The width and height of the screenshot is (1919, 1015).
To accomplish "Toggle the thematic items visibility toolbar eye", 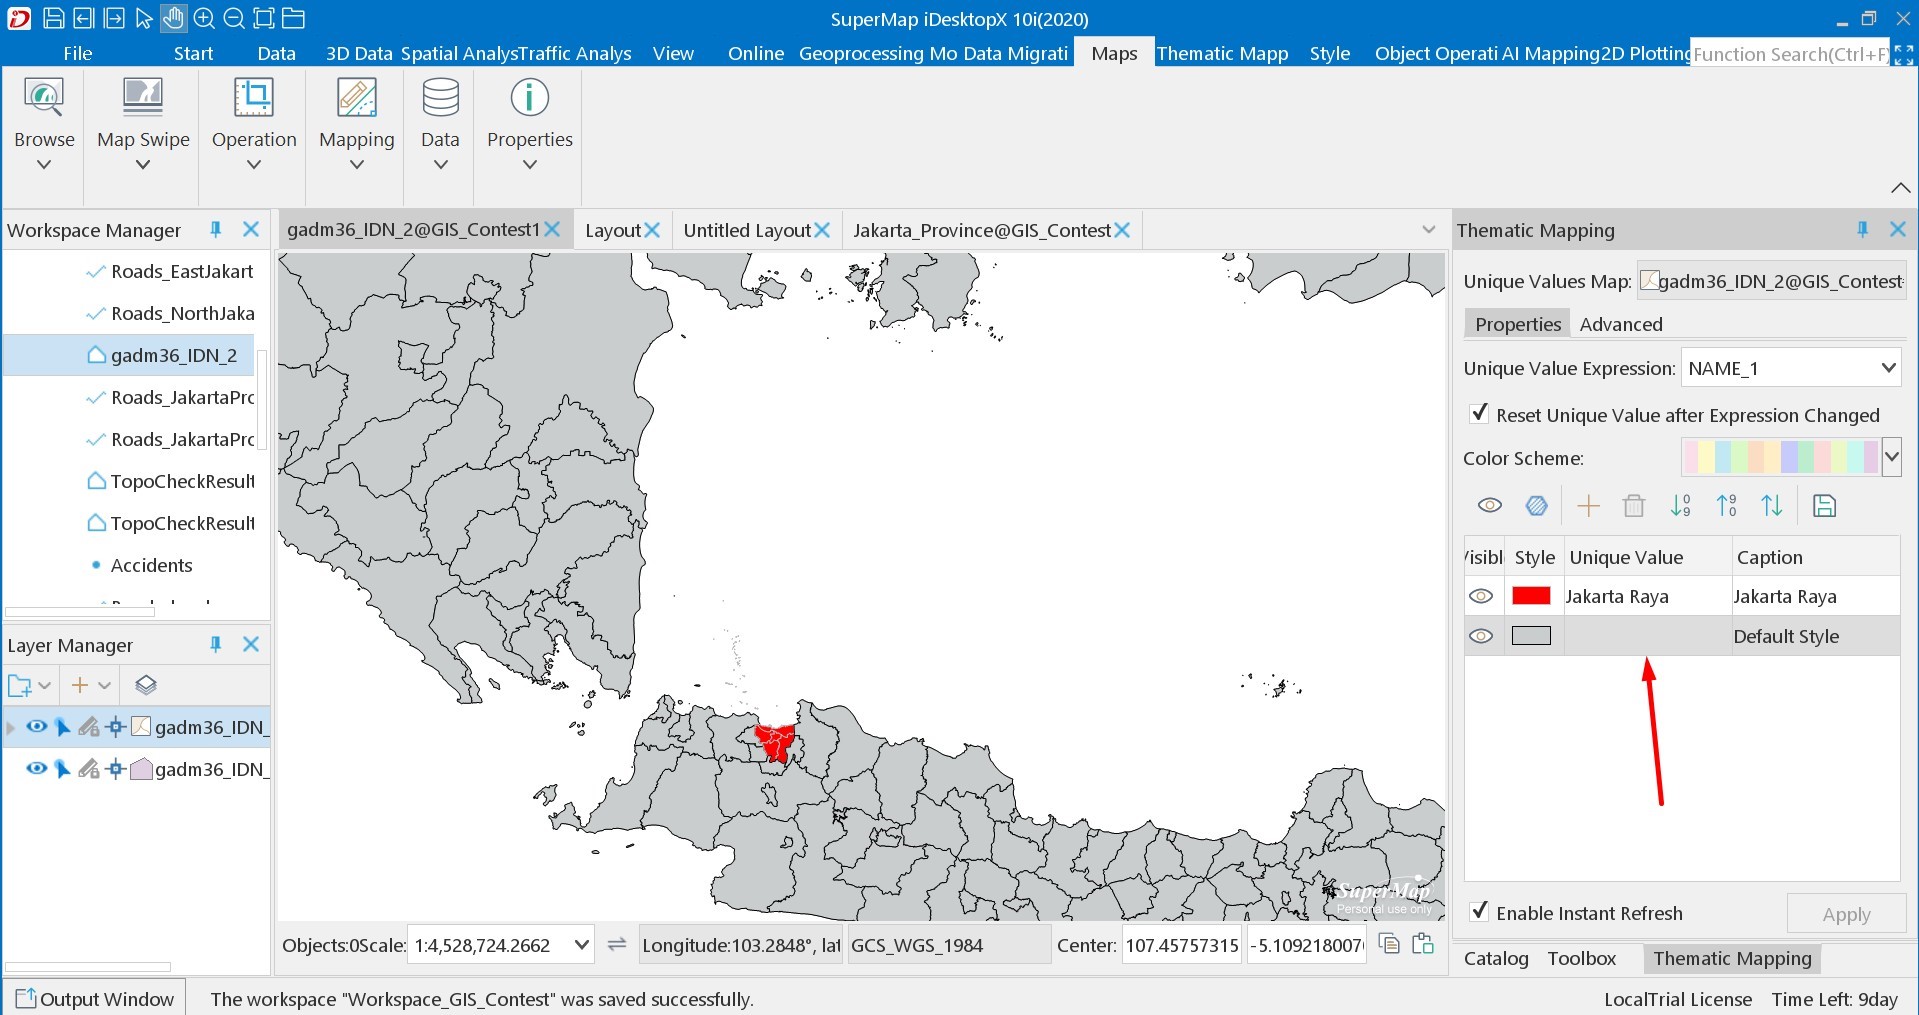I will (x=1490, y=506).
